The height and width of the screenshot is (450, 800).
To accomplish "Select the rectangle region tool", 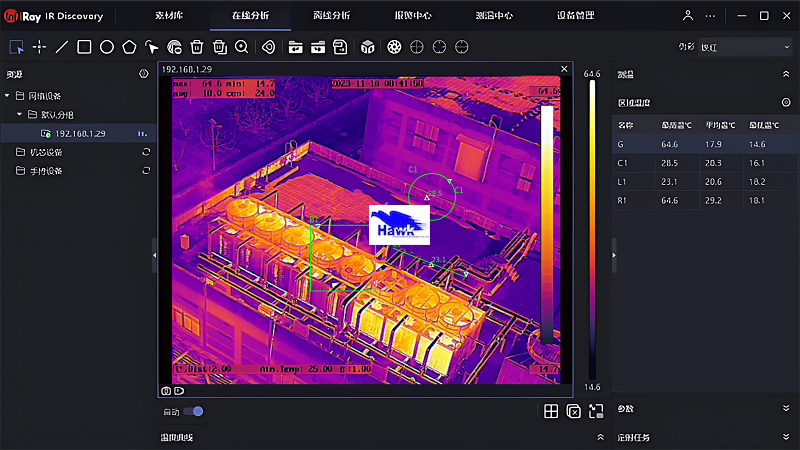I will coord(84,47).
